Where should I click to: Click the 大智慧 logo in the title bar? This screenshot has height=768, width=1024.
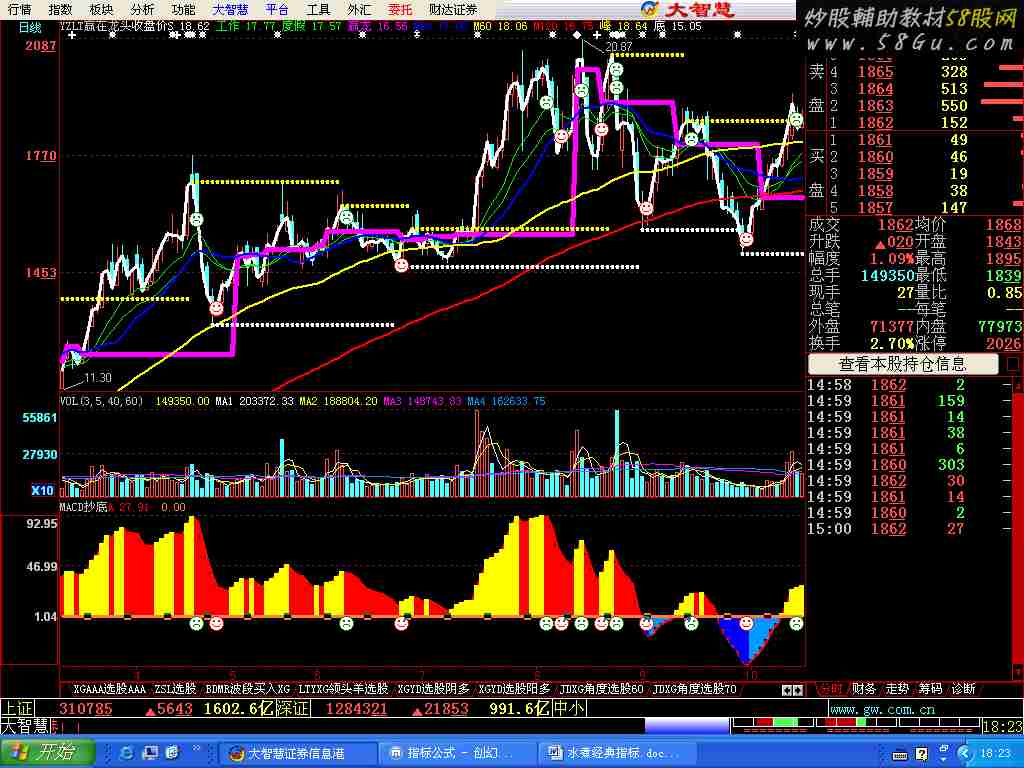pos(686,9)
